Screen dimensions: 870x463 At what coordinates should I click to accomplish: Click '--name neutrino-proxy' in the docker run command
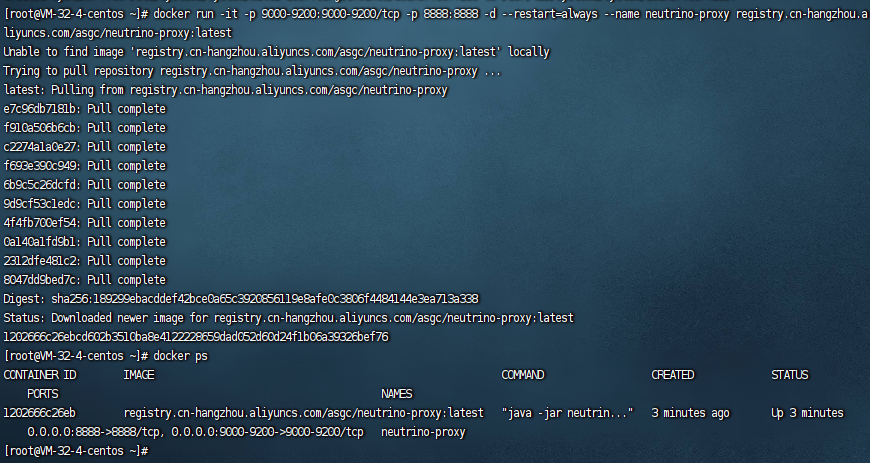point(666,14)
